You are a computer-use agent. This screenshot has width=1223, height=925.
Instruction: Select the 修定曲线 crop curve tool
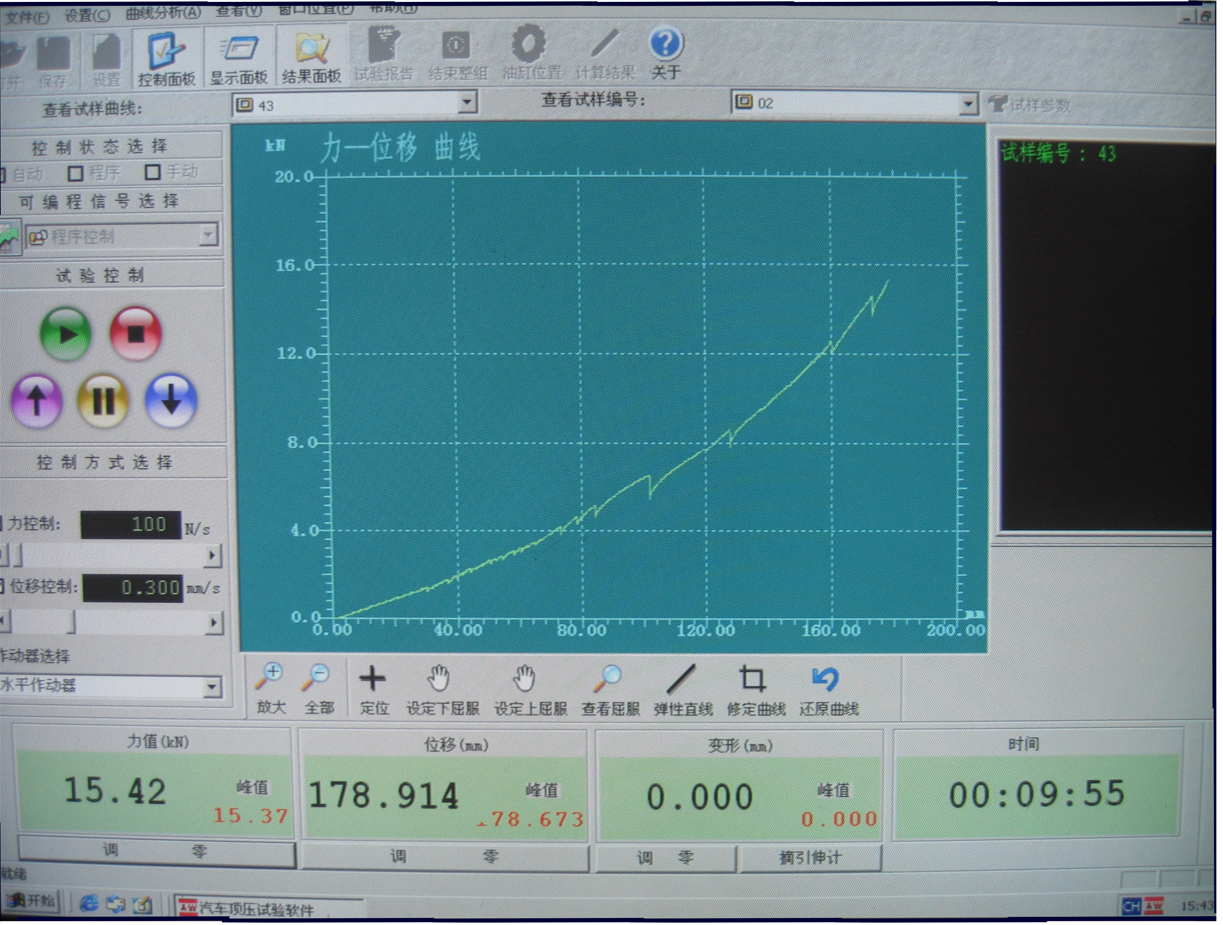coord(752,680)
